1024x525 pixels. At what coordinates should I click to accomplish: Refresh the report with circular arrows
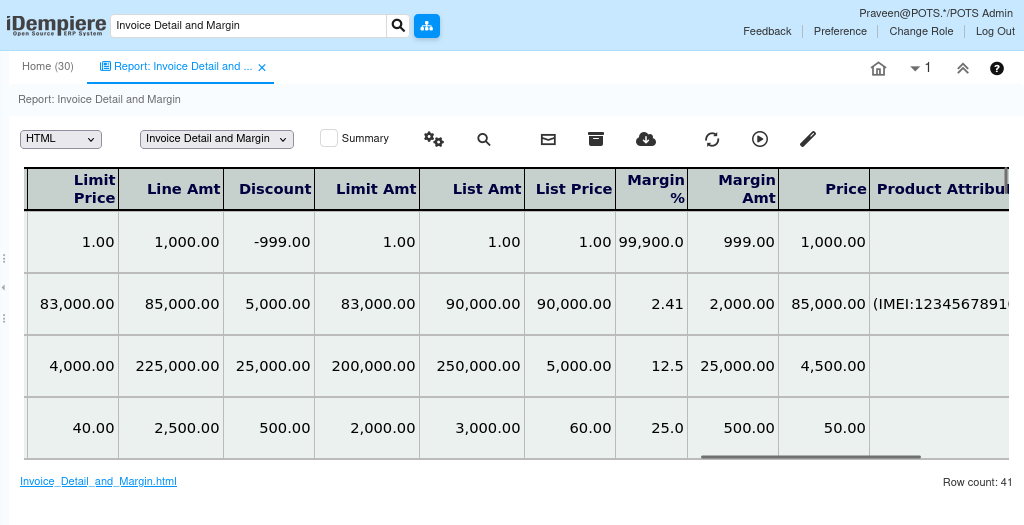click(712, 139)
